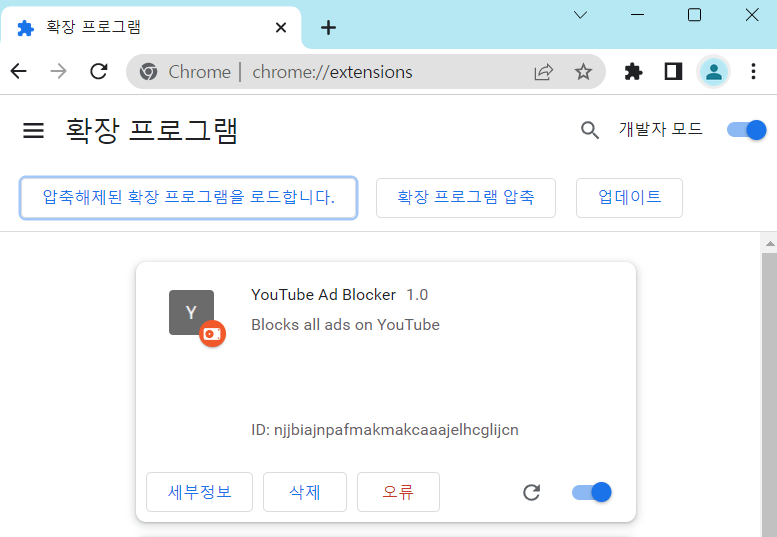Disable the YouTube Ad Blocker extension toggle

592,492
